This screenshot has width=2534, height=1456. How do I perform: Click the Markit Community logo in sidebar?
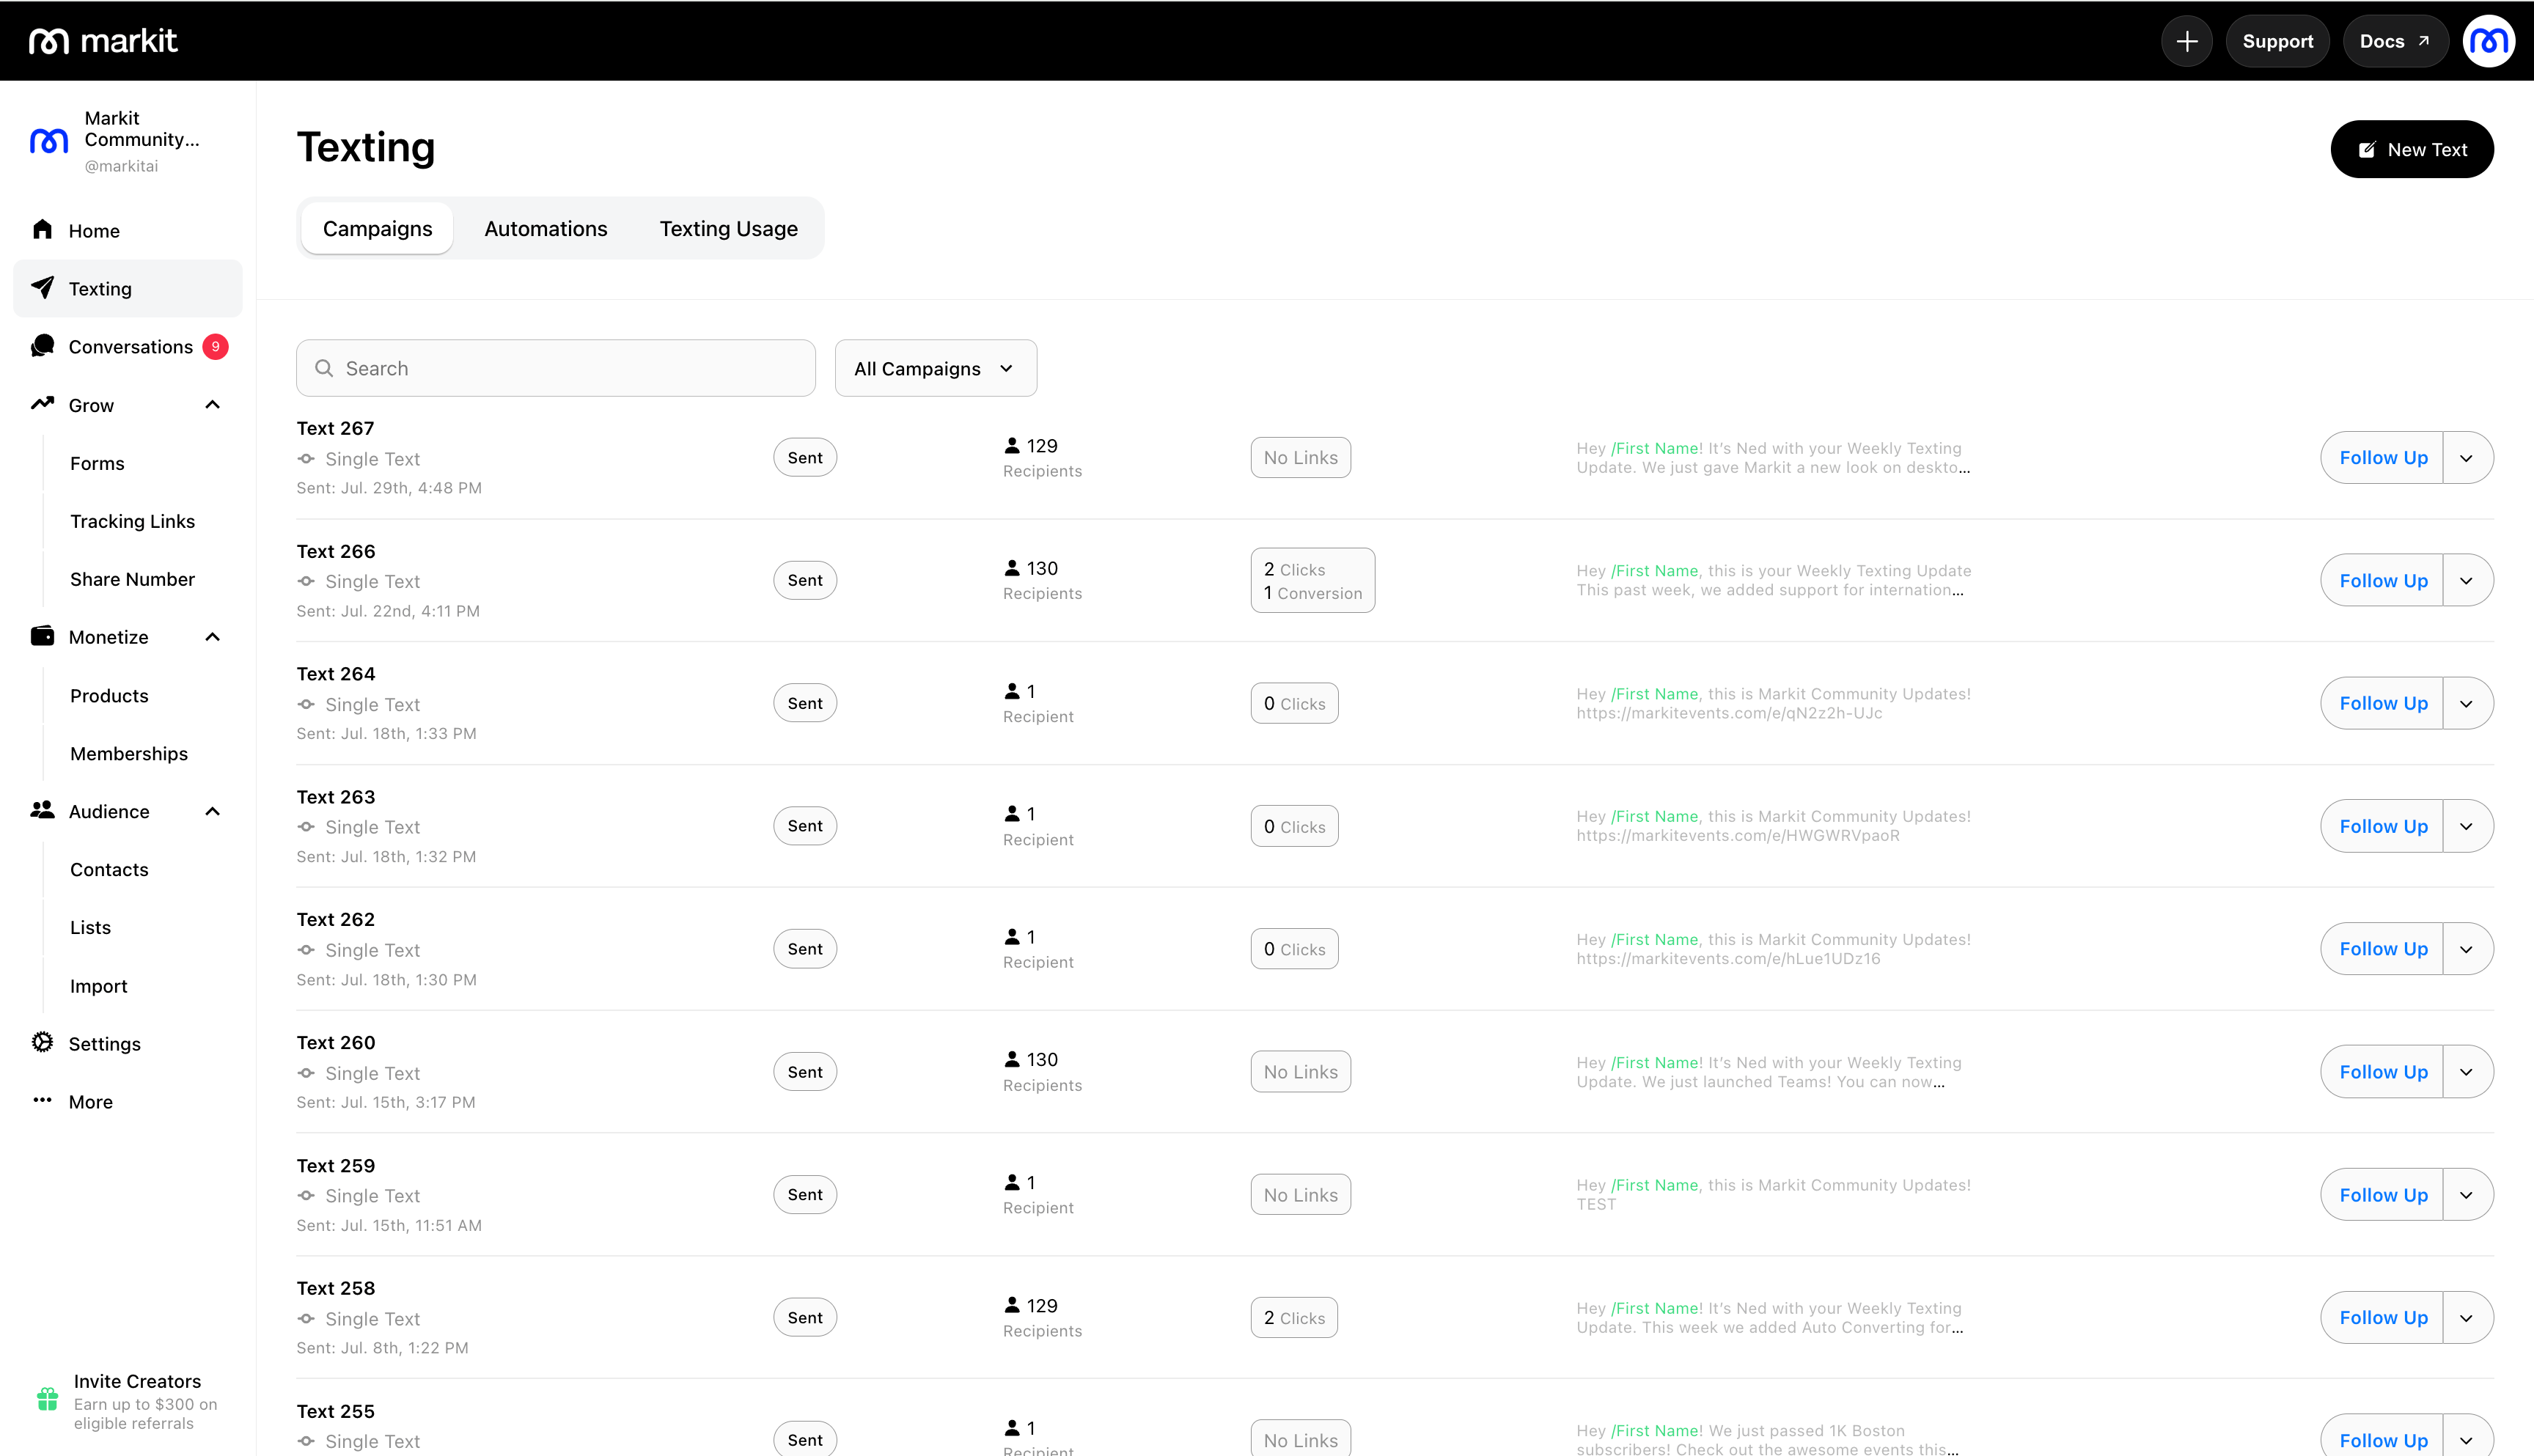point(49,141)
